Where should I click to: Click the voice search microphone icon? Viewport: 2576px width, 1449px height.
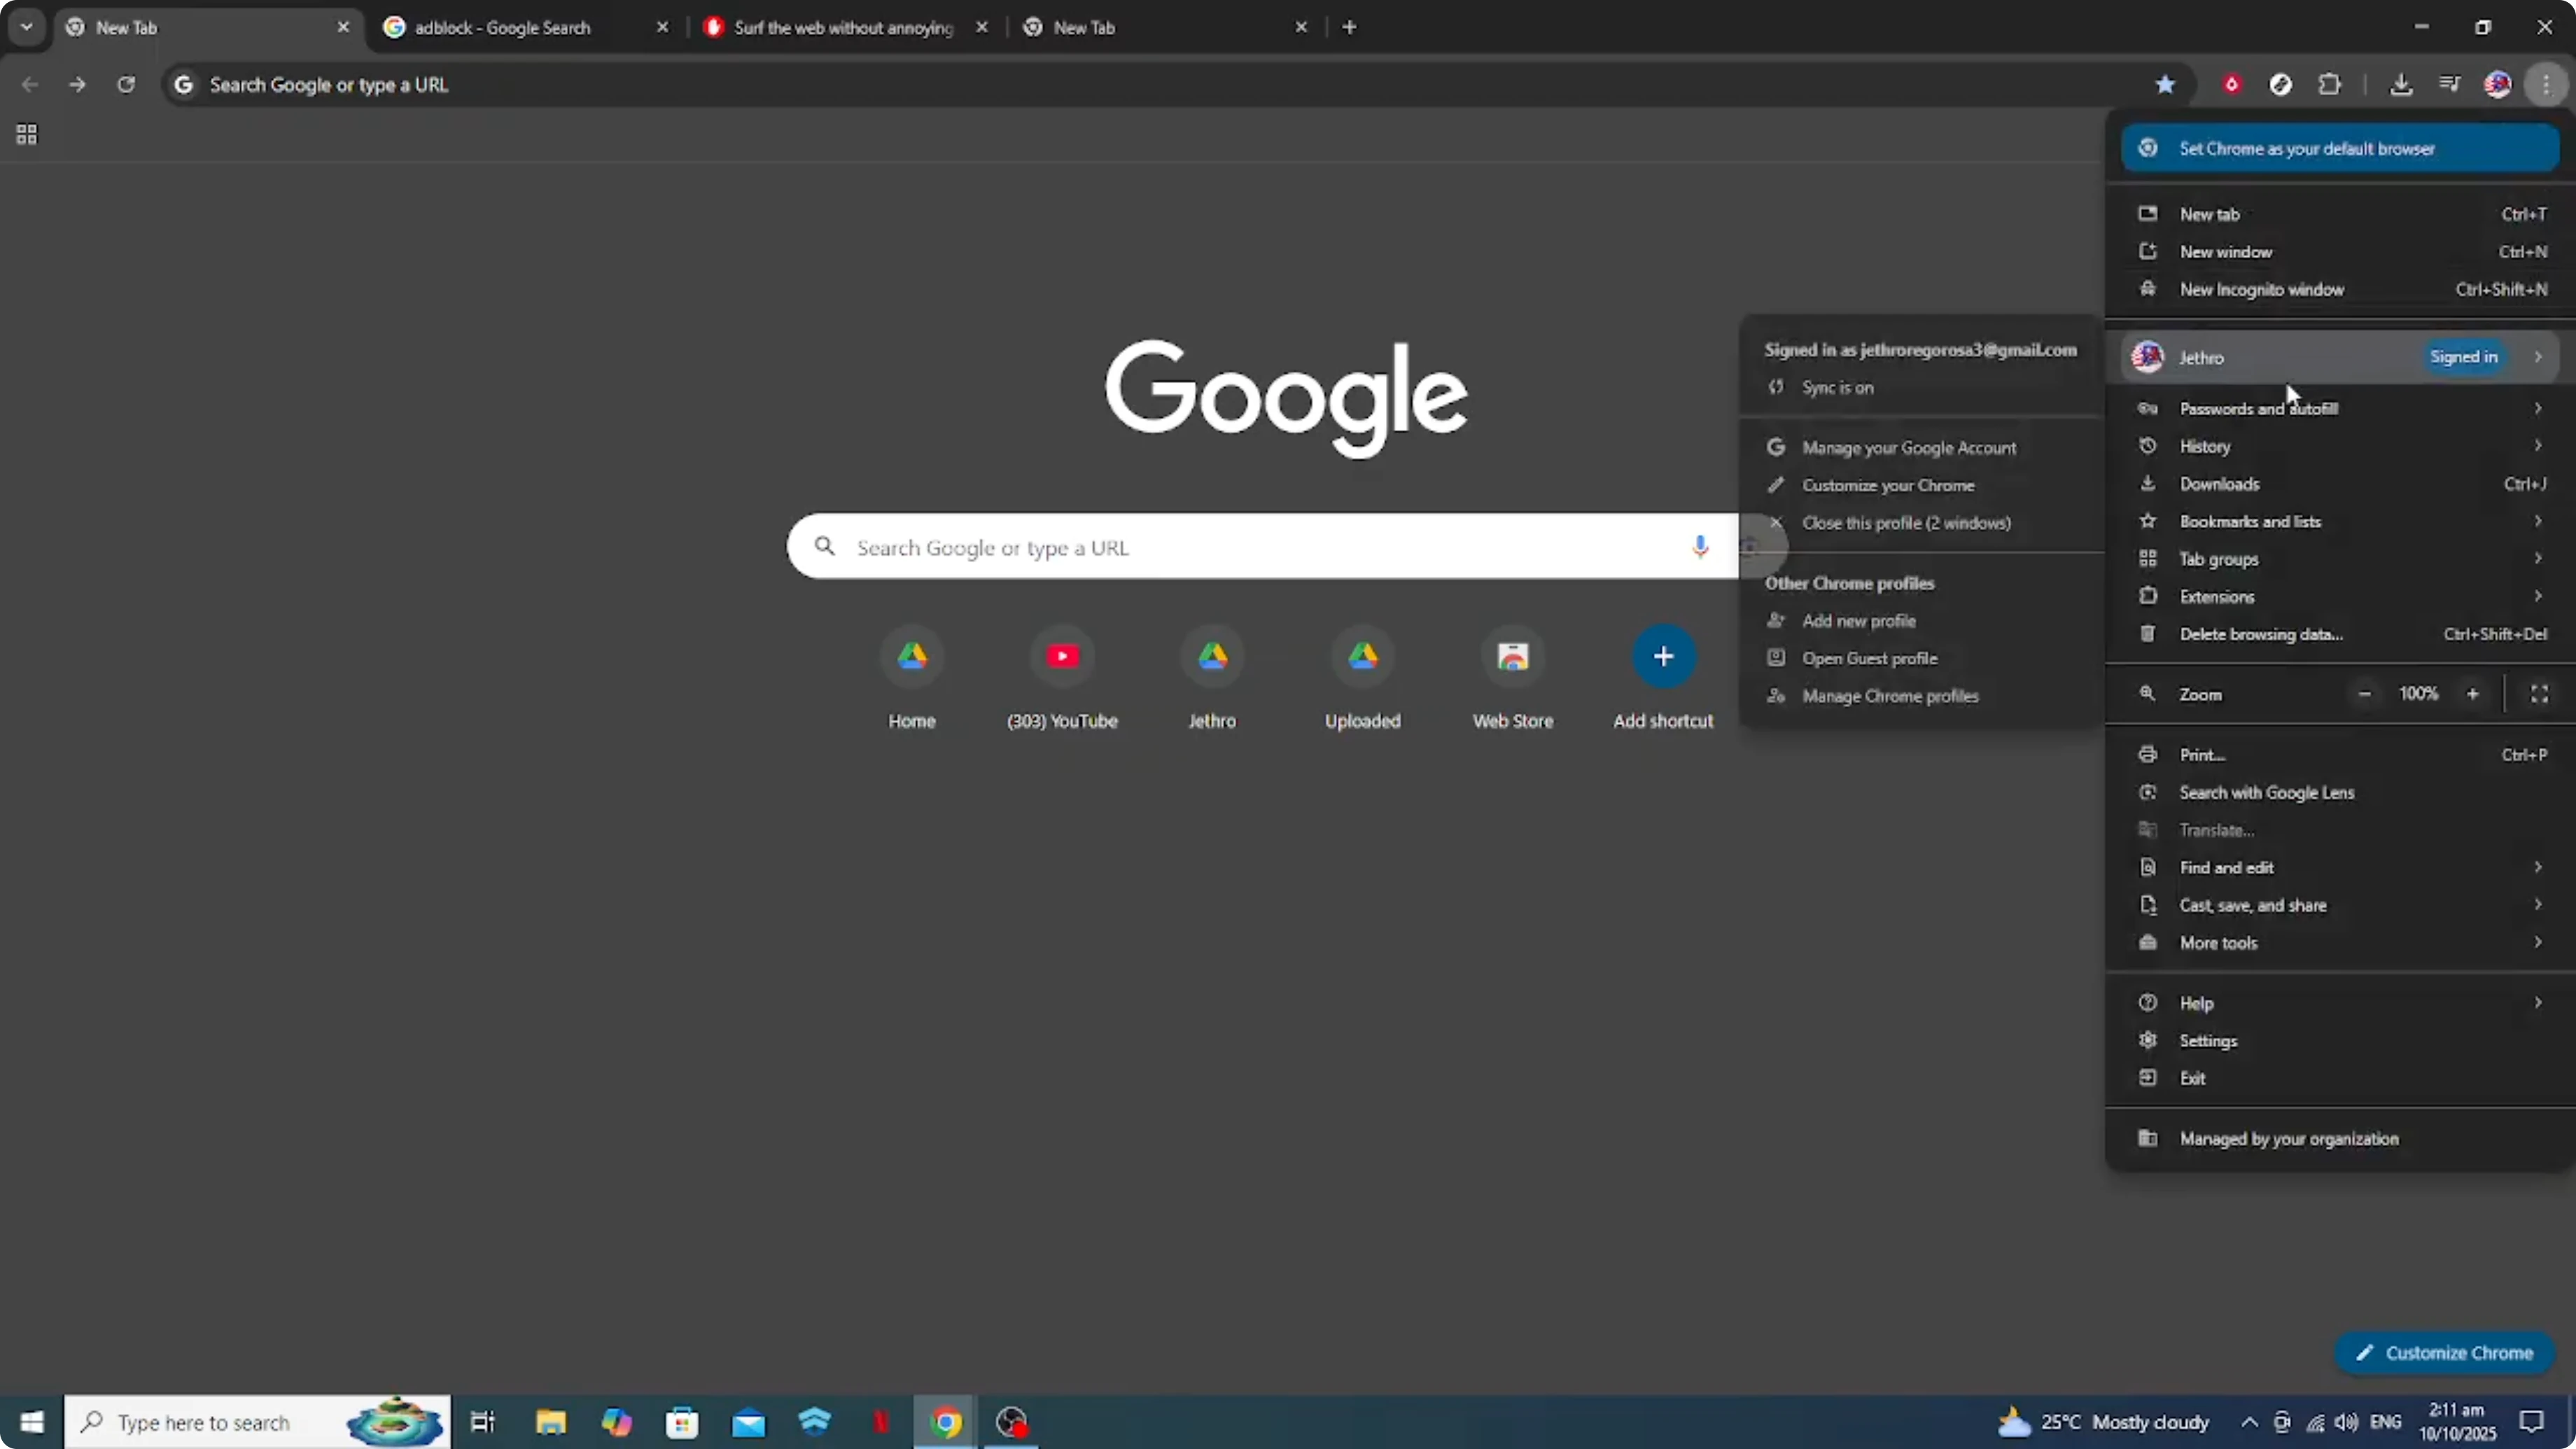point(1699,546)
